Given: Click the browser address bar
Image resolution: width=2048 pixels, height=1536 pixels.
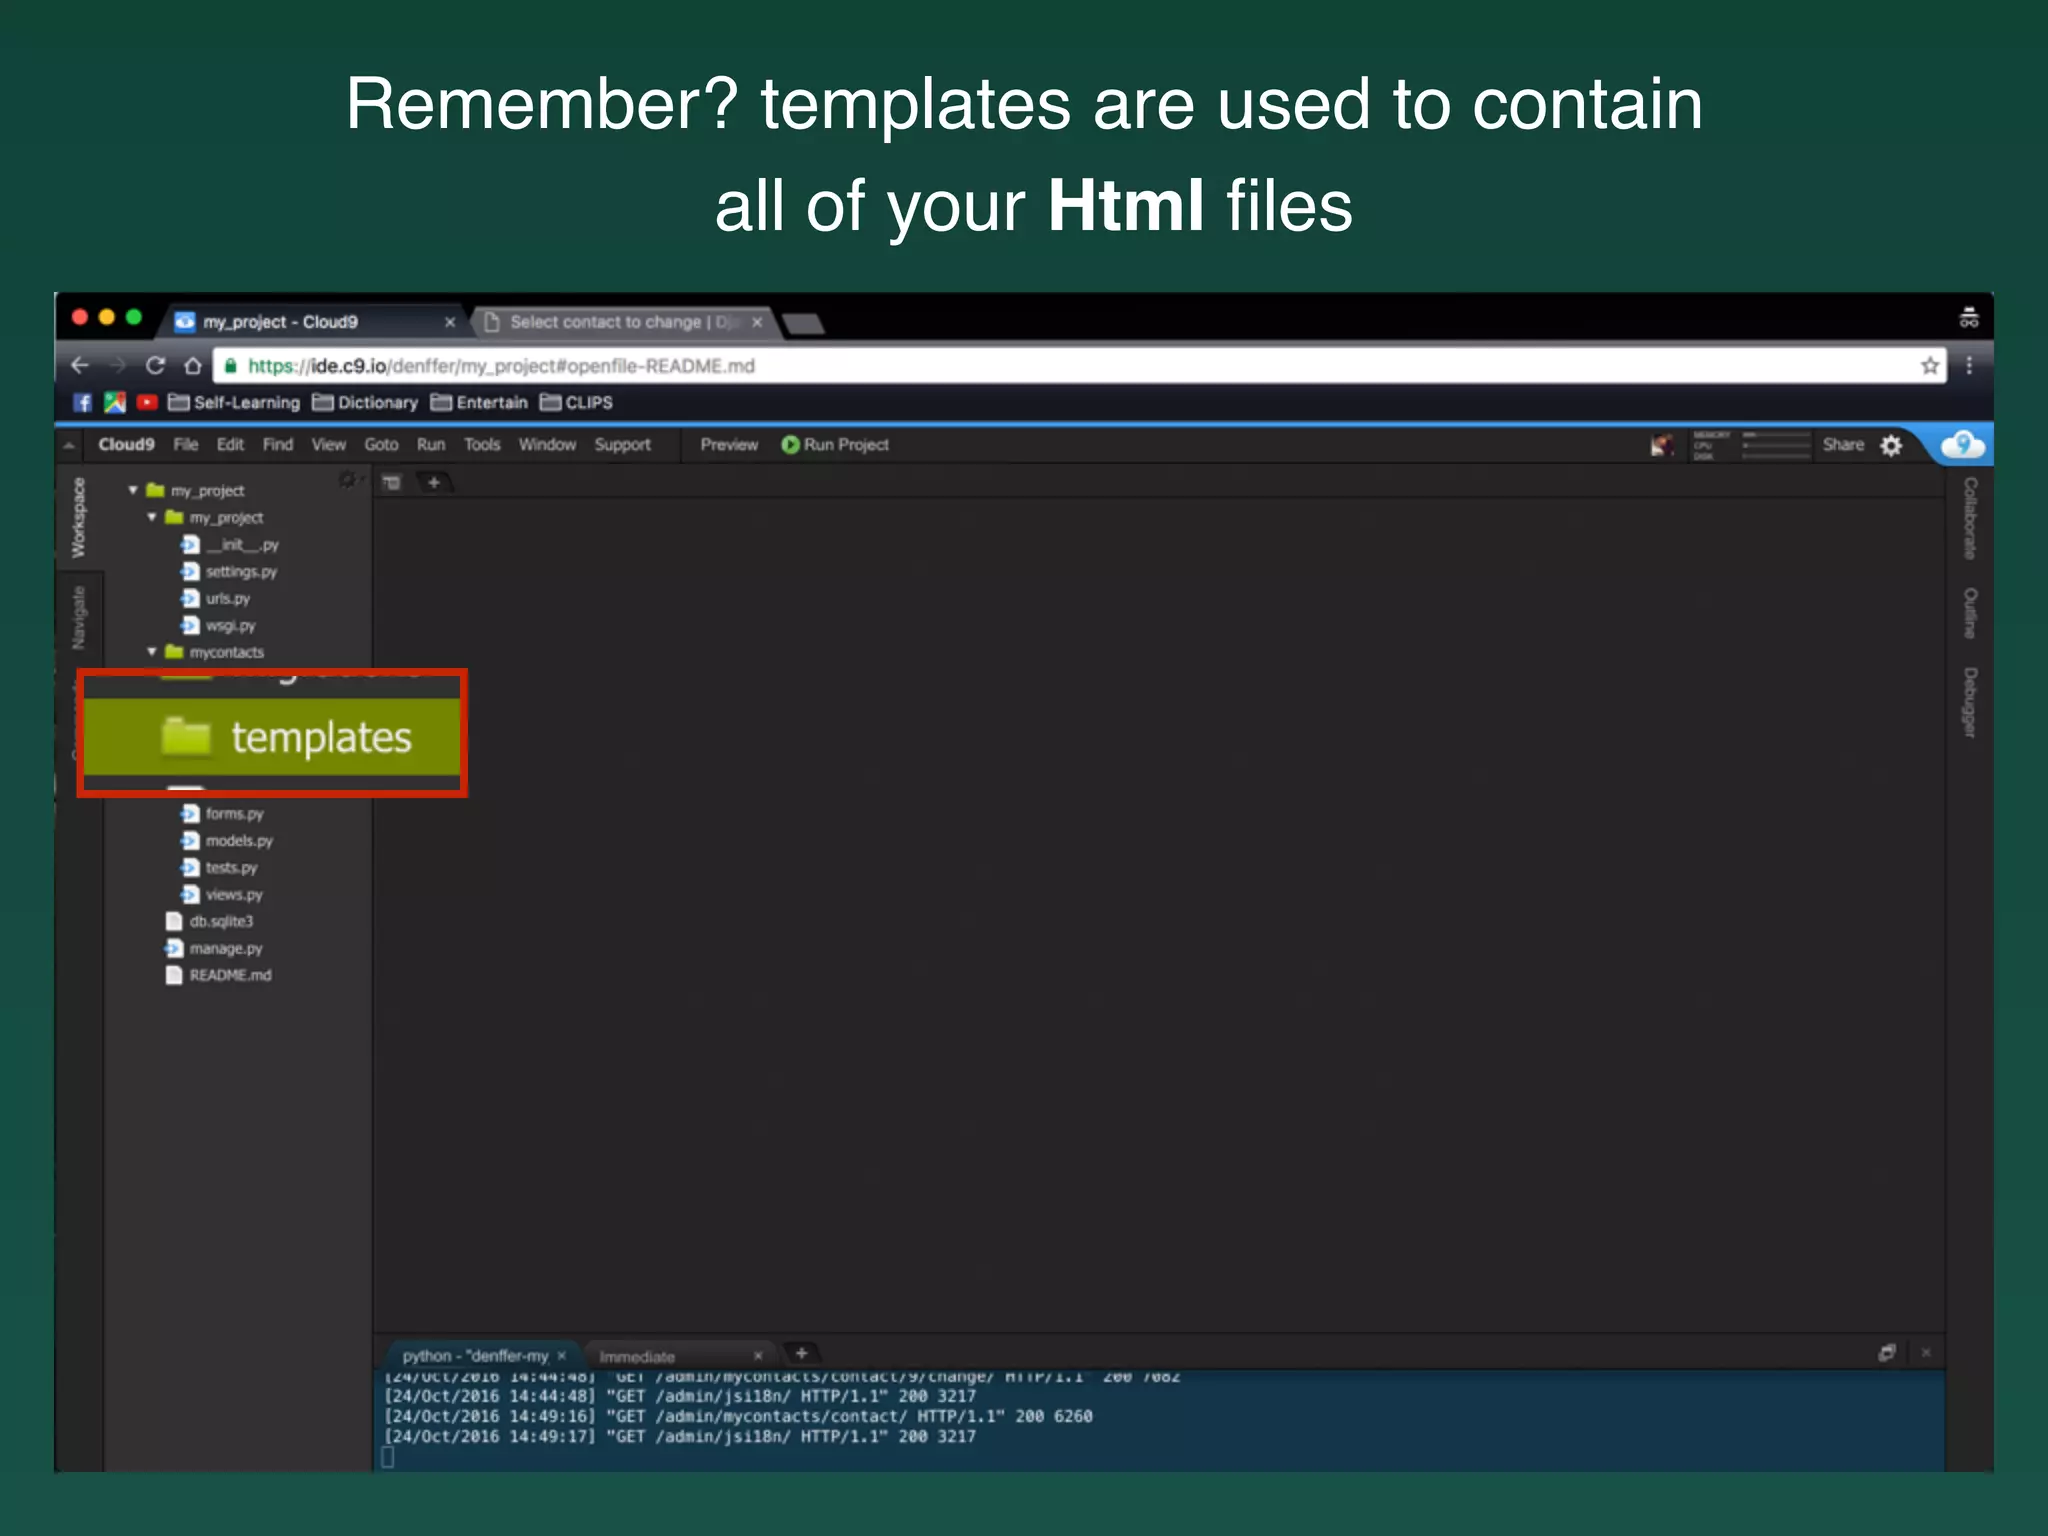Looking at the screenshot, I should (x=1000, y=366).
